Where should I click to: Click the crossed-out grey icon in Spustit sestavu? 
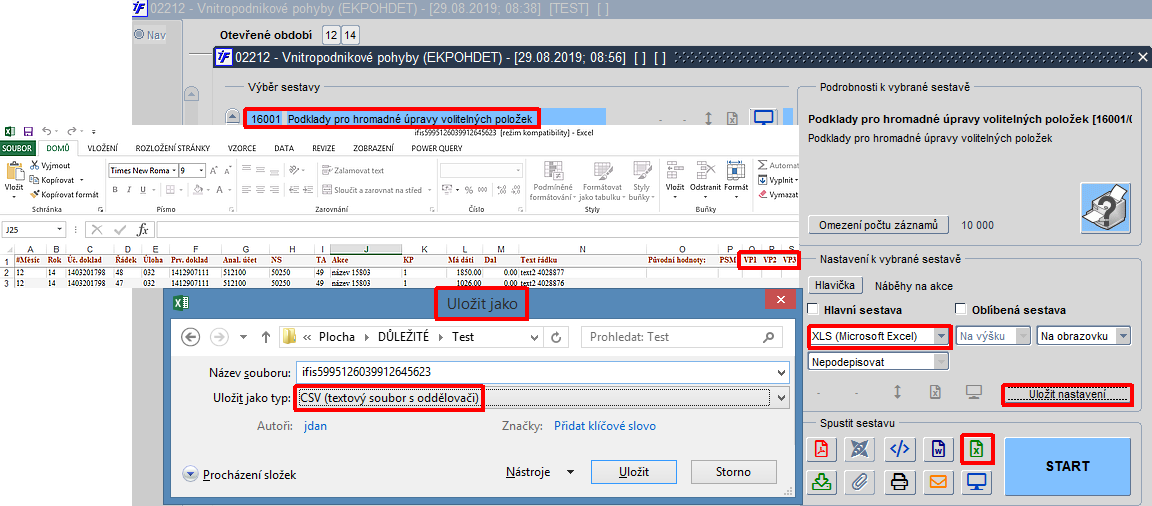click(860, 449)
